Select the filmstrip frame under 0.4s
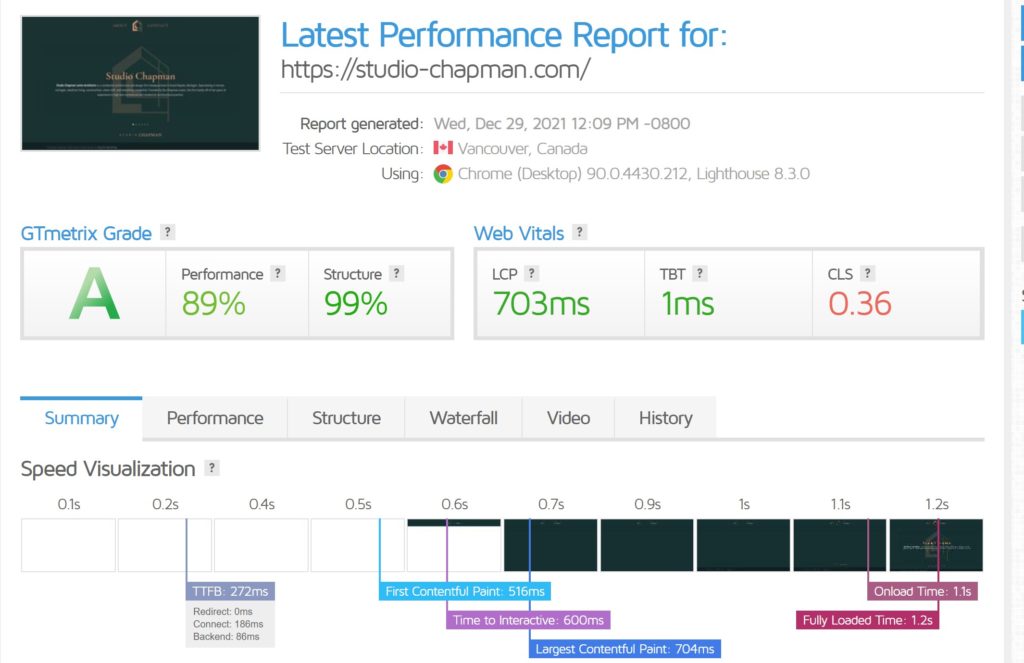 261,545
